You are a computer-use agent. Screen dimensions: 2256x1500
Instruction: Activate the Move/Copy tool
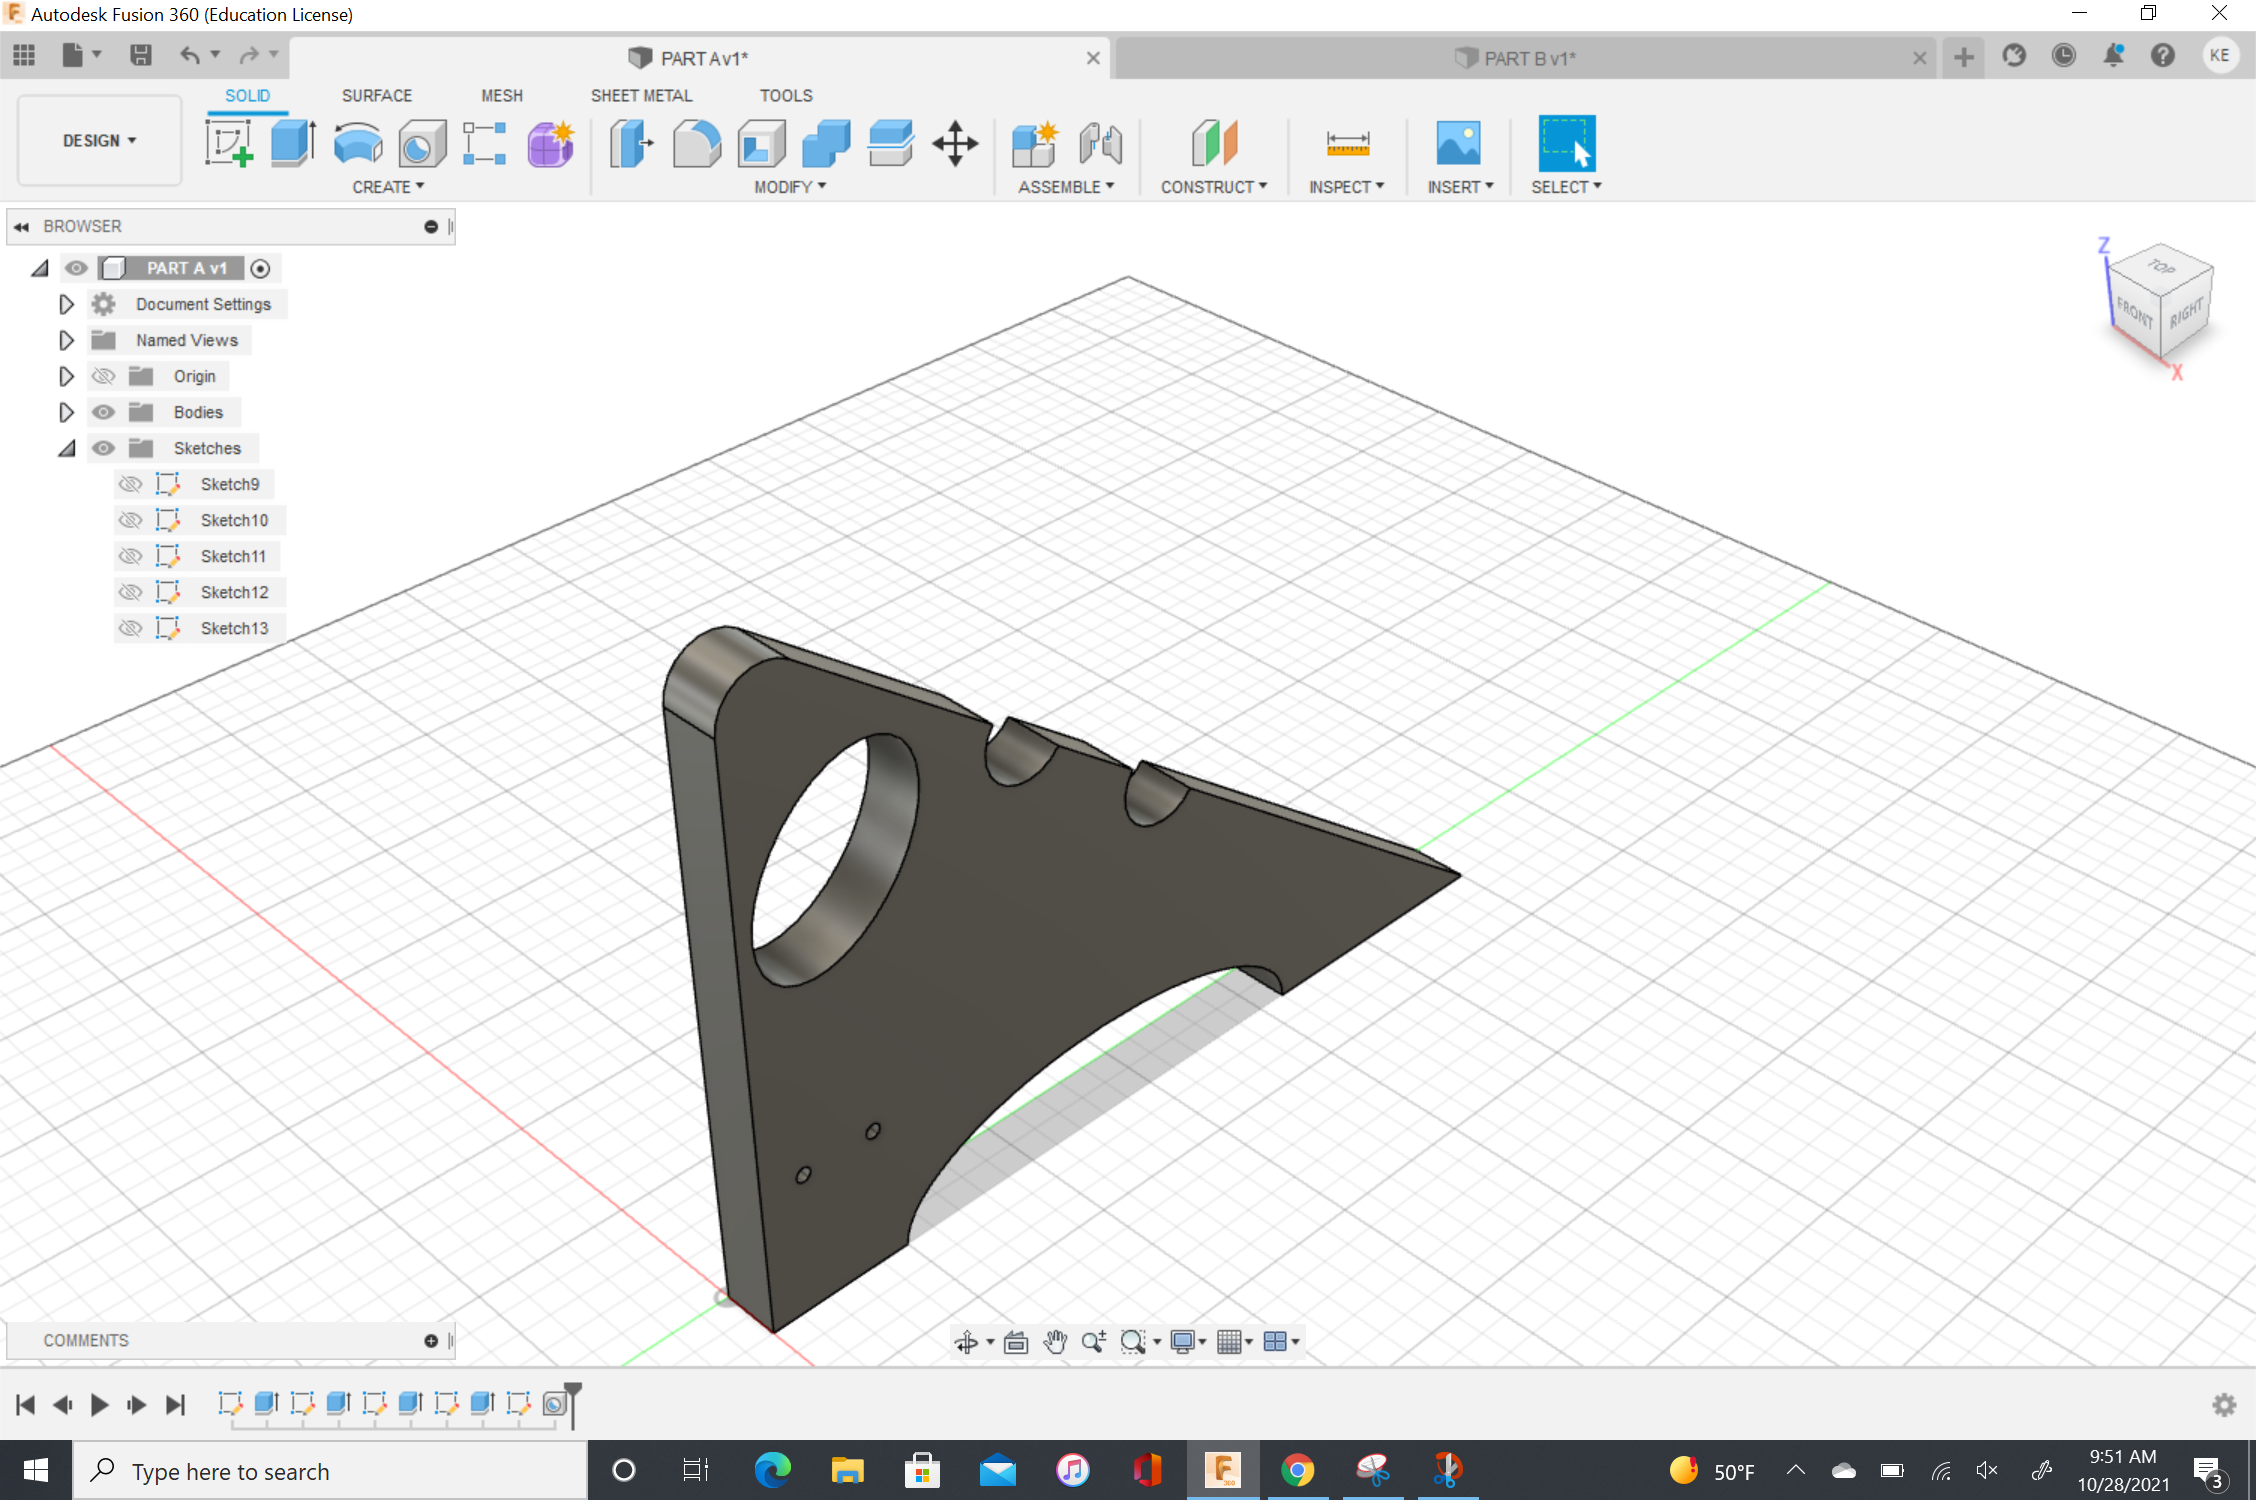click(954, 144)
